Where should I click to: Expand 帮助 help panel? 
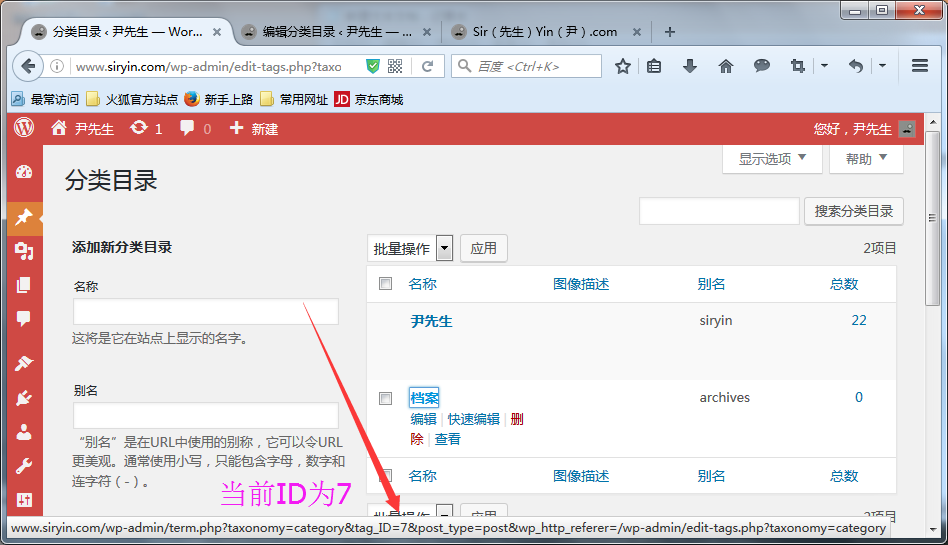[866, 159]
